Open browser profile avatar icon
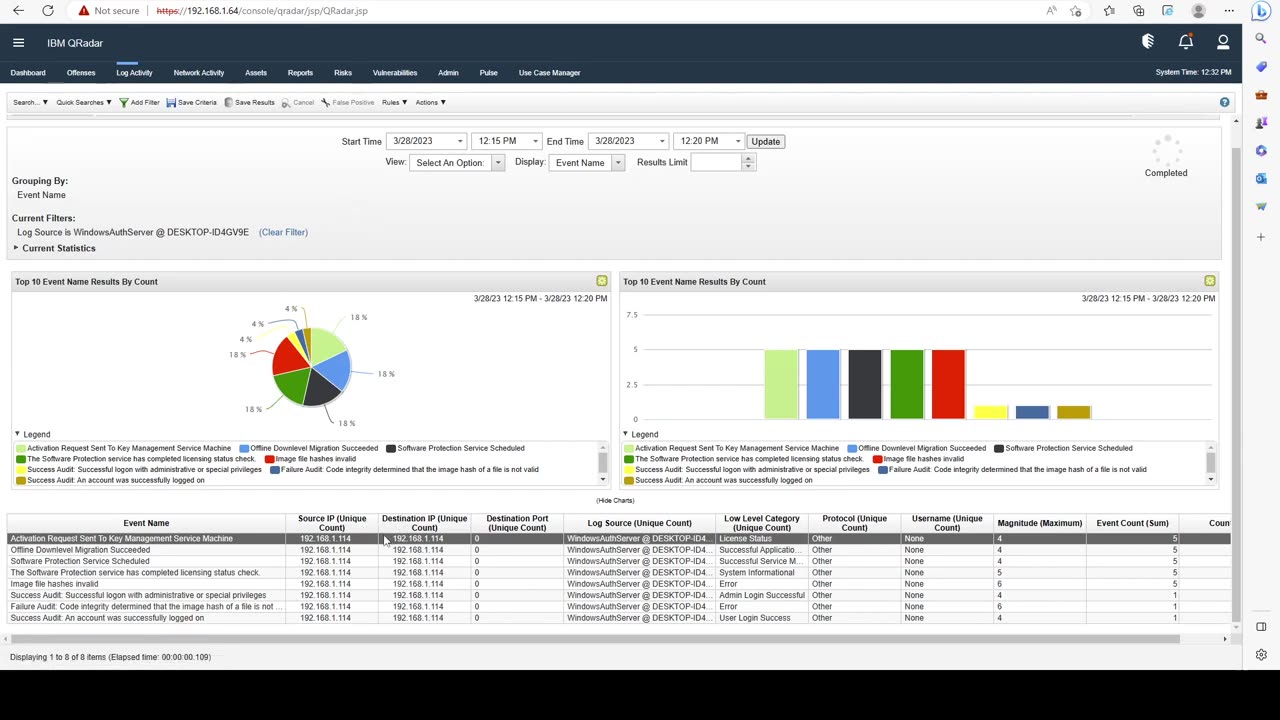The height and width of the screenshot is (720, 1280). (x=1198, y=11)
